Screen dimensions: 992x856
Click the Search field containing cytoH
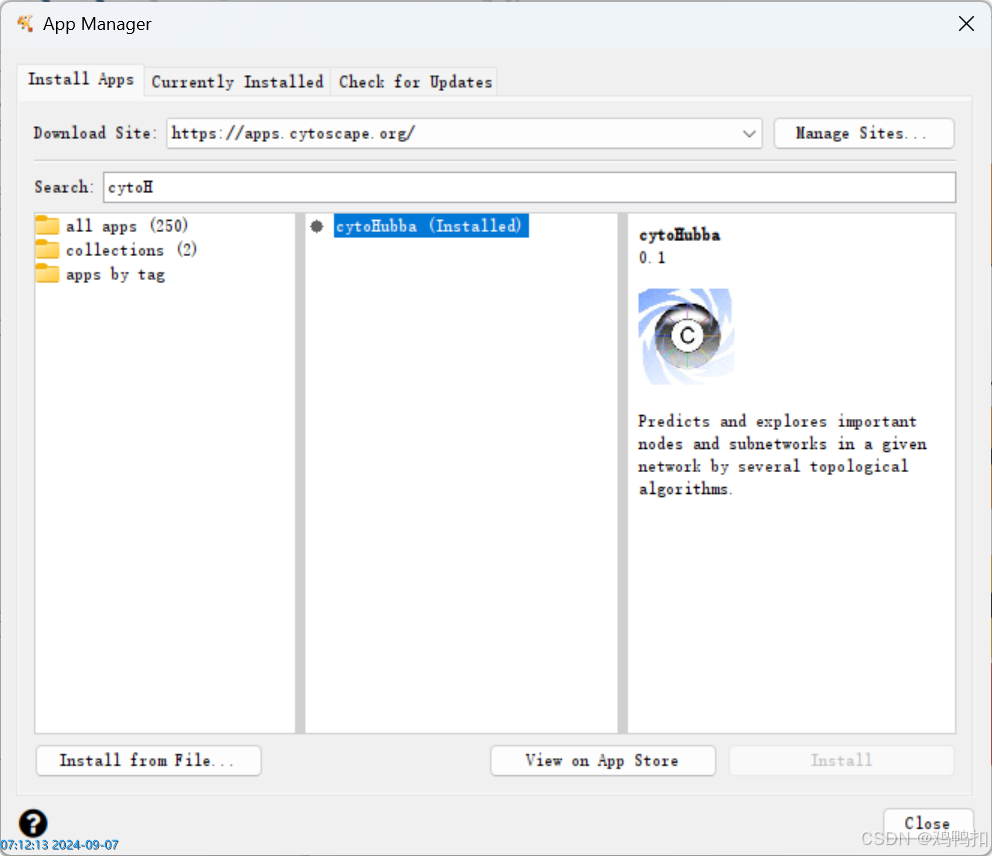530,187
